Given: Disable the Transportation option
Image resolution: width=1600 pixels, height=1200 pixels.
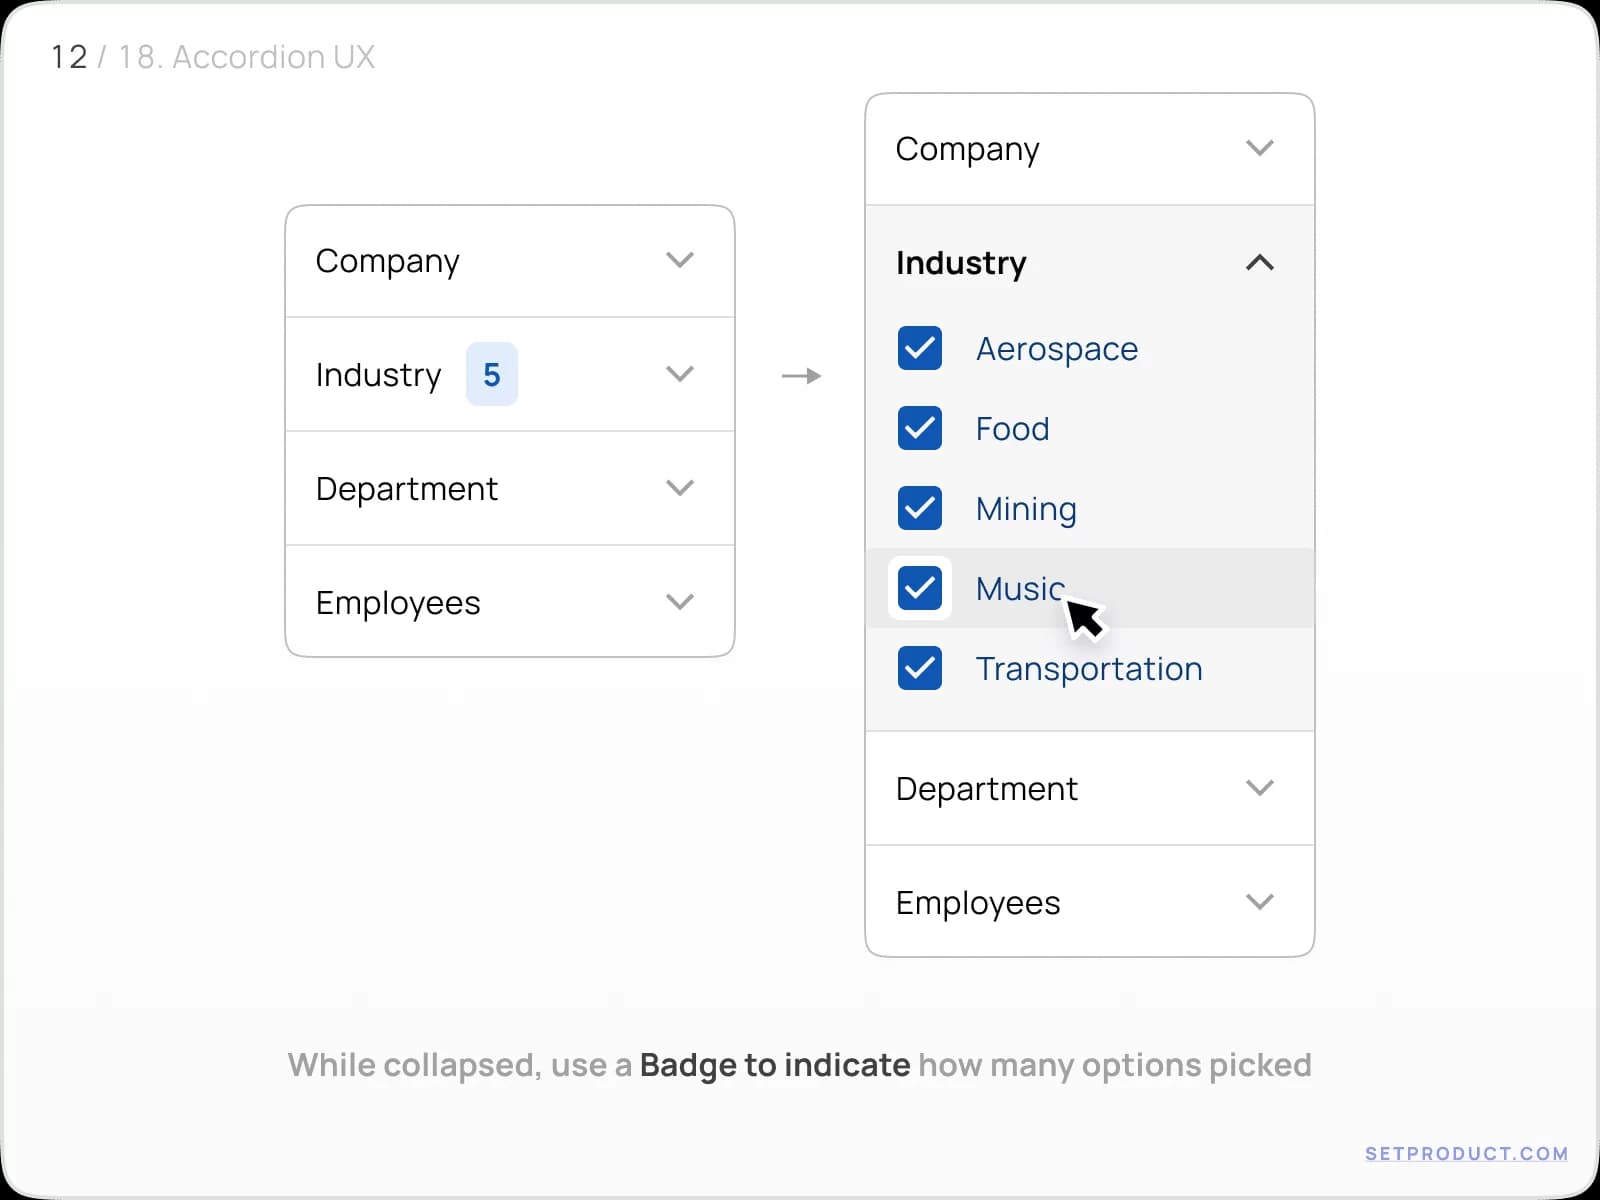Looking at the screenshot, I should coord(919,668).
